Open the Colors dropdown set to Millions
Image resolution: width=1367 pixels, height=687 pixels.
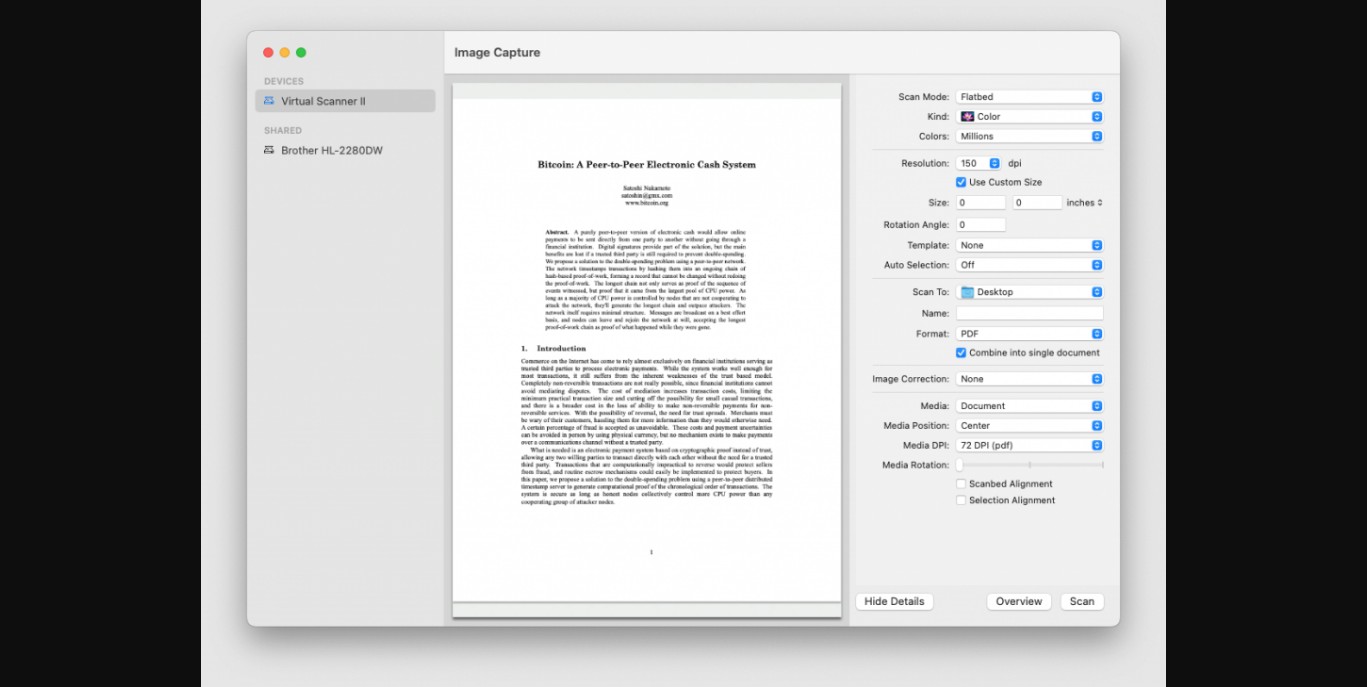1029,136
